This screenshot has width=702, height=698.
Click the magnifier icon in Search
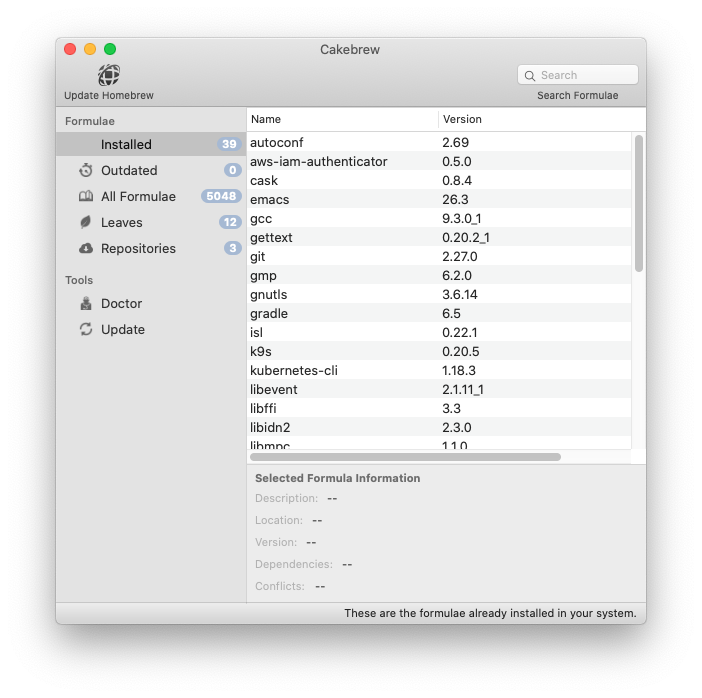pos(530,75)
